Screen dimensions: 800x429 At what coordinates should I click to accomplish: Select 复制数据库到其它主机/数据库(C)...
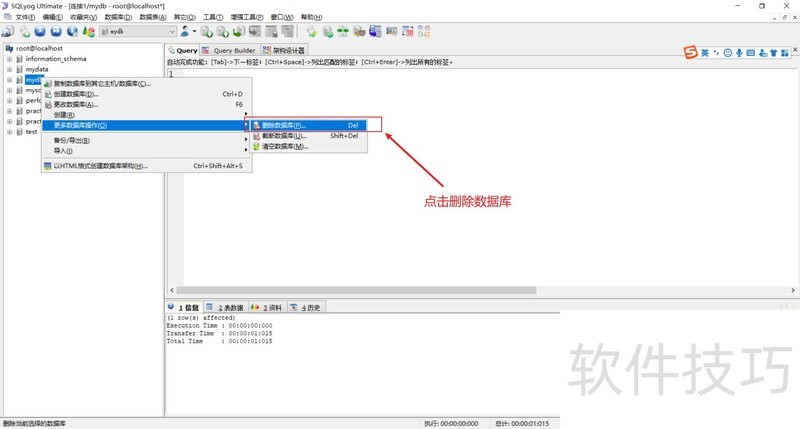coord(146,84)
